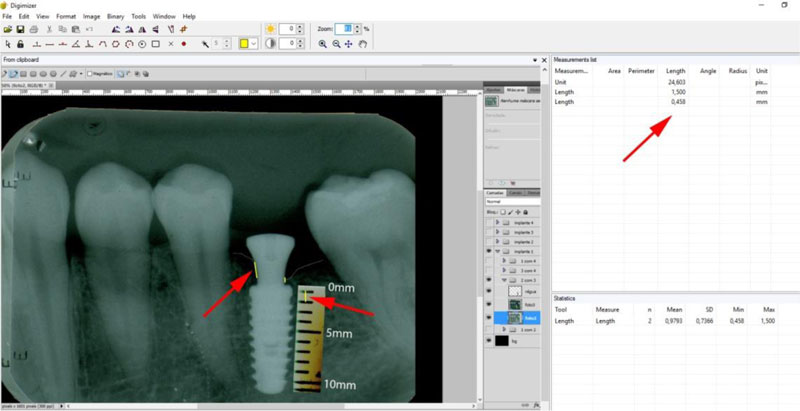Click Mean value 0,9793 in Statistics

(x=674, y=321)
